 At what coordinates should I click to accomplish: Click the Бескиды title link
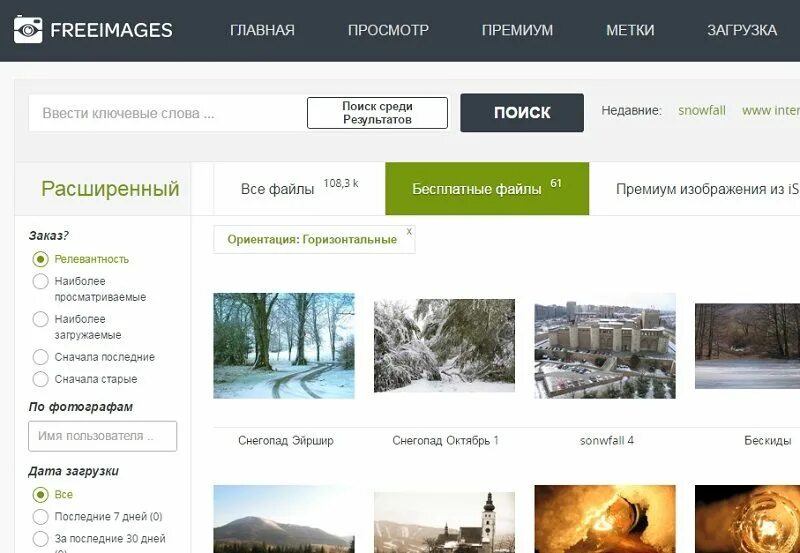(768, 440)
